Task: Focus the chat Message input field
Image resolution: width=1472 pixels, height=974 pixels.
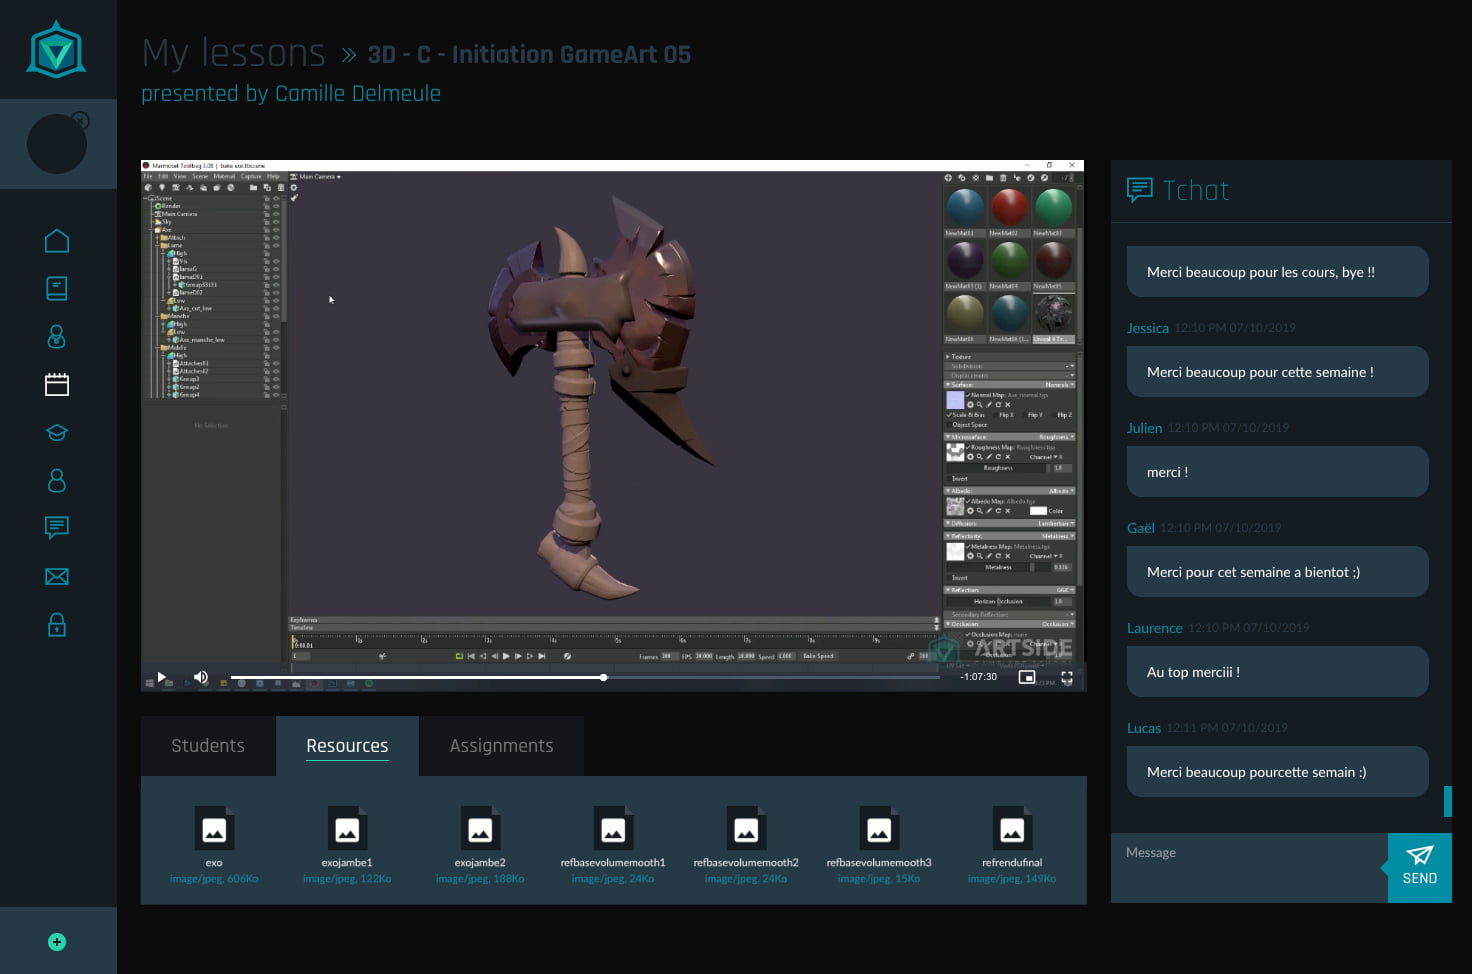Action: point(1249,868)
